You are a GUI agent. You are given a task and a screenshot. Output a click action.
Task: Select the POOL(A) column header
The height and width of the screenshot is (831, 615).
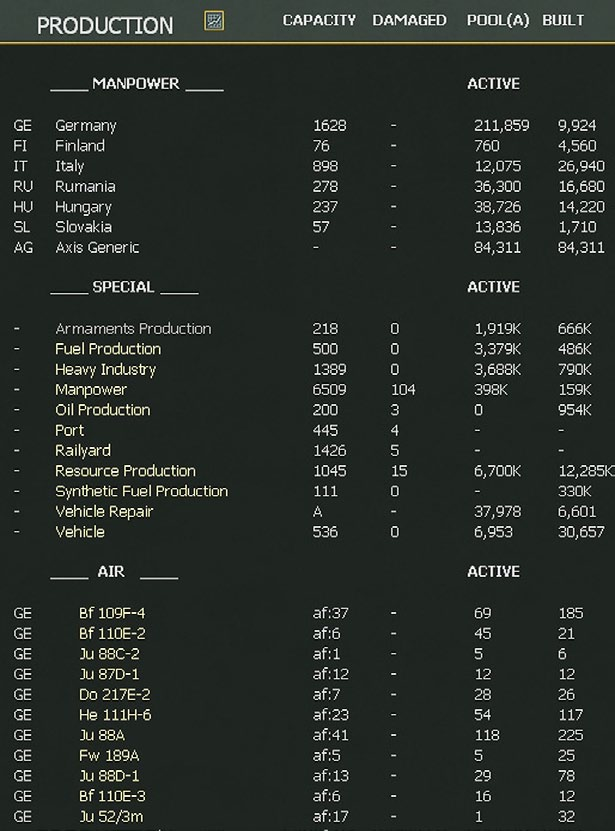pos(498,20)
